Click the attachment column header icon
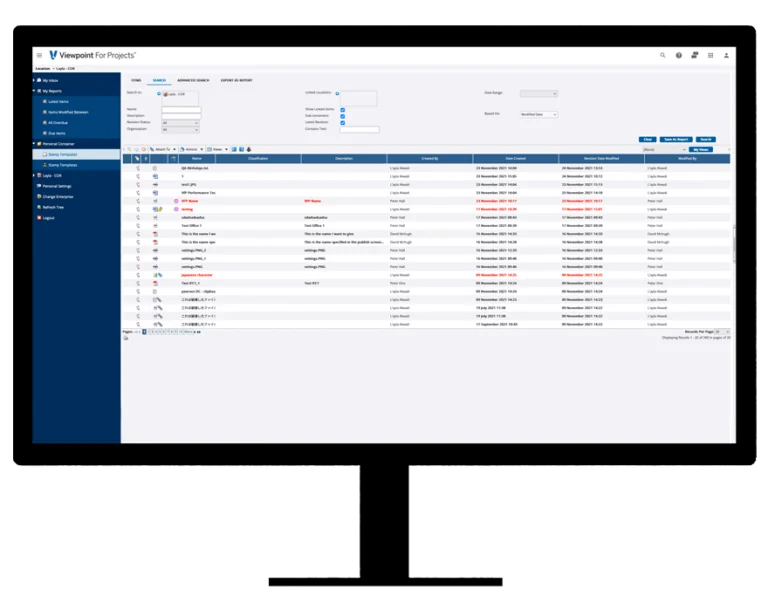 click(137, 158)
